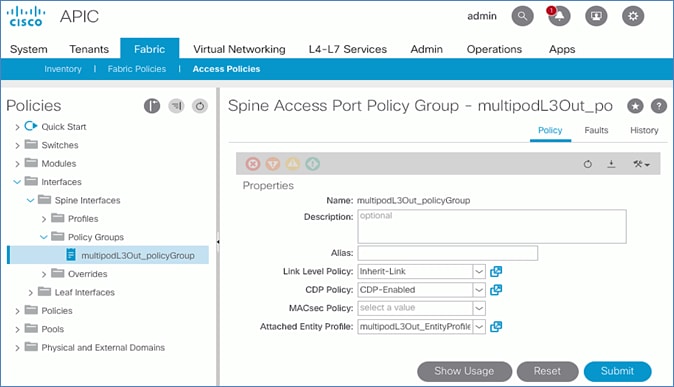Click the monitor display icon in header
Image resolution: width=674 pixels, height=387 pixels.
pos(596,16)
